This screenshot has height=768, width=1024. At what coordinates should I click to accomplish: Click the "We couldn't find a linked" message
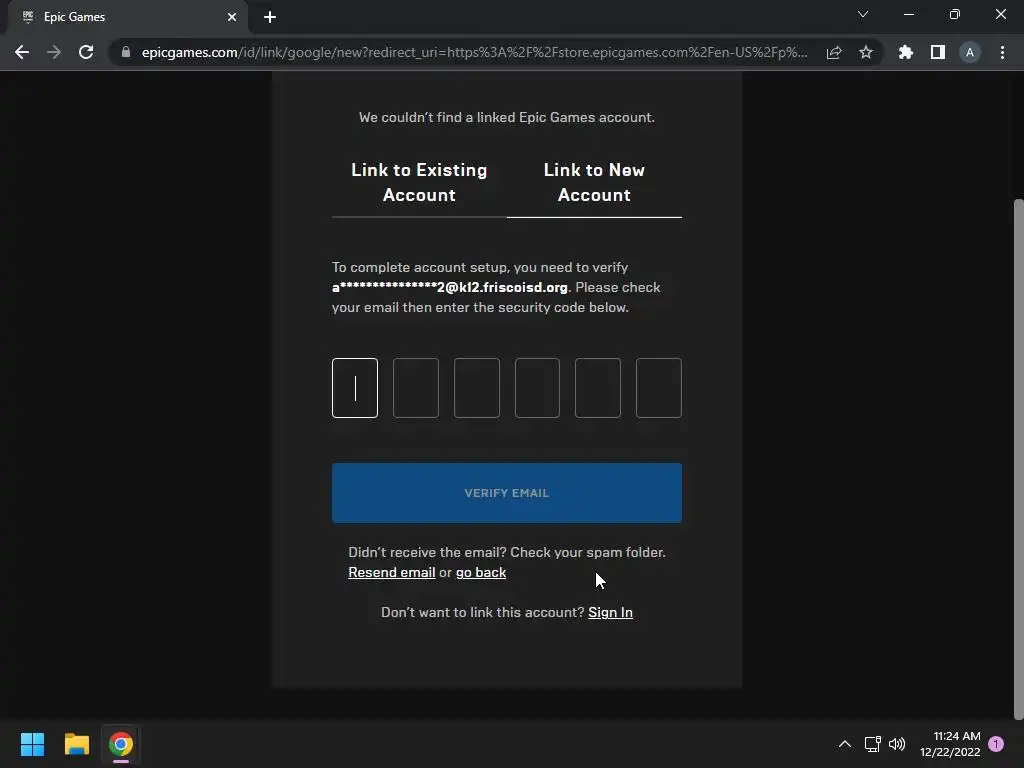pos(507,118)
